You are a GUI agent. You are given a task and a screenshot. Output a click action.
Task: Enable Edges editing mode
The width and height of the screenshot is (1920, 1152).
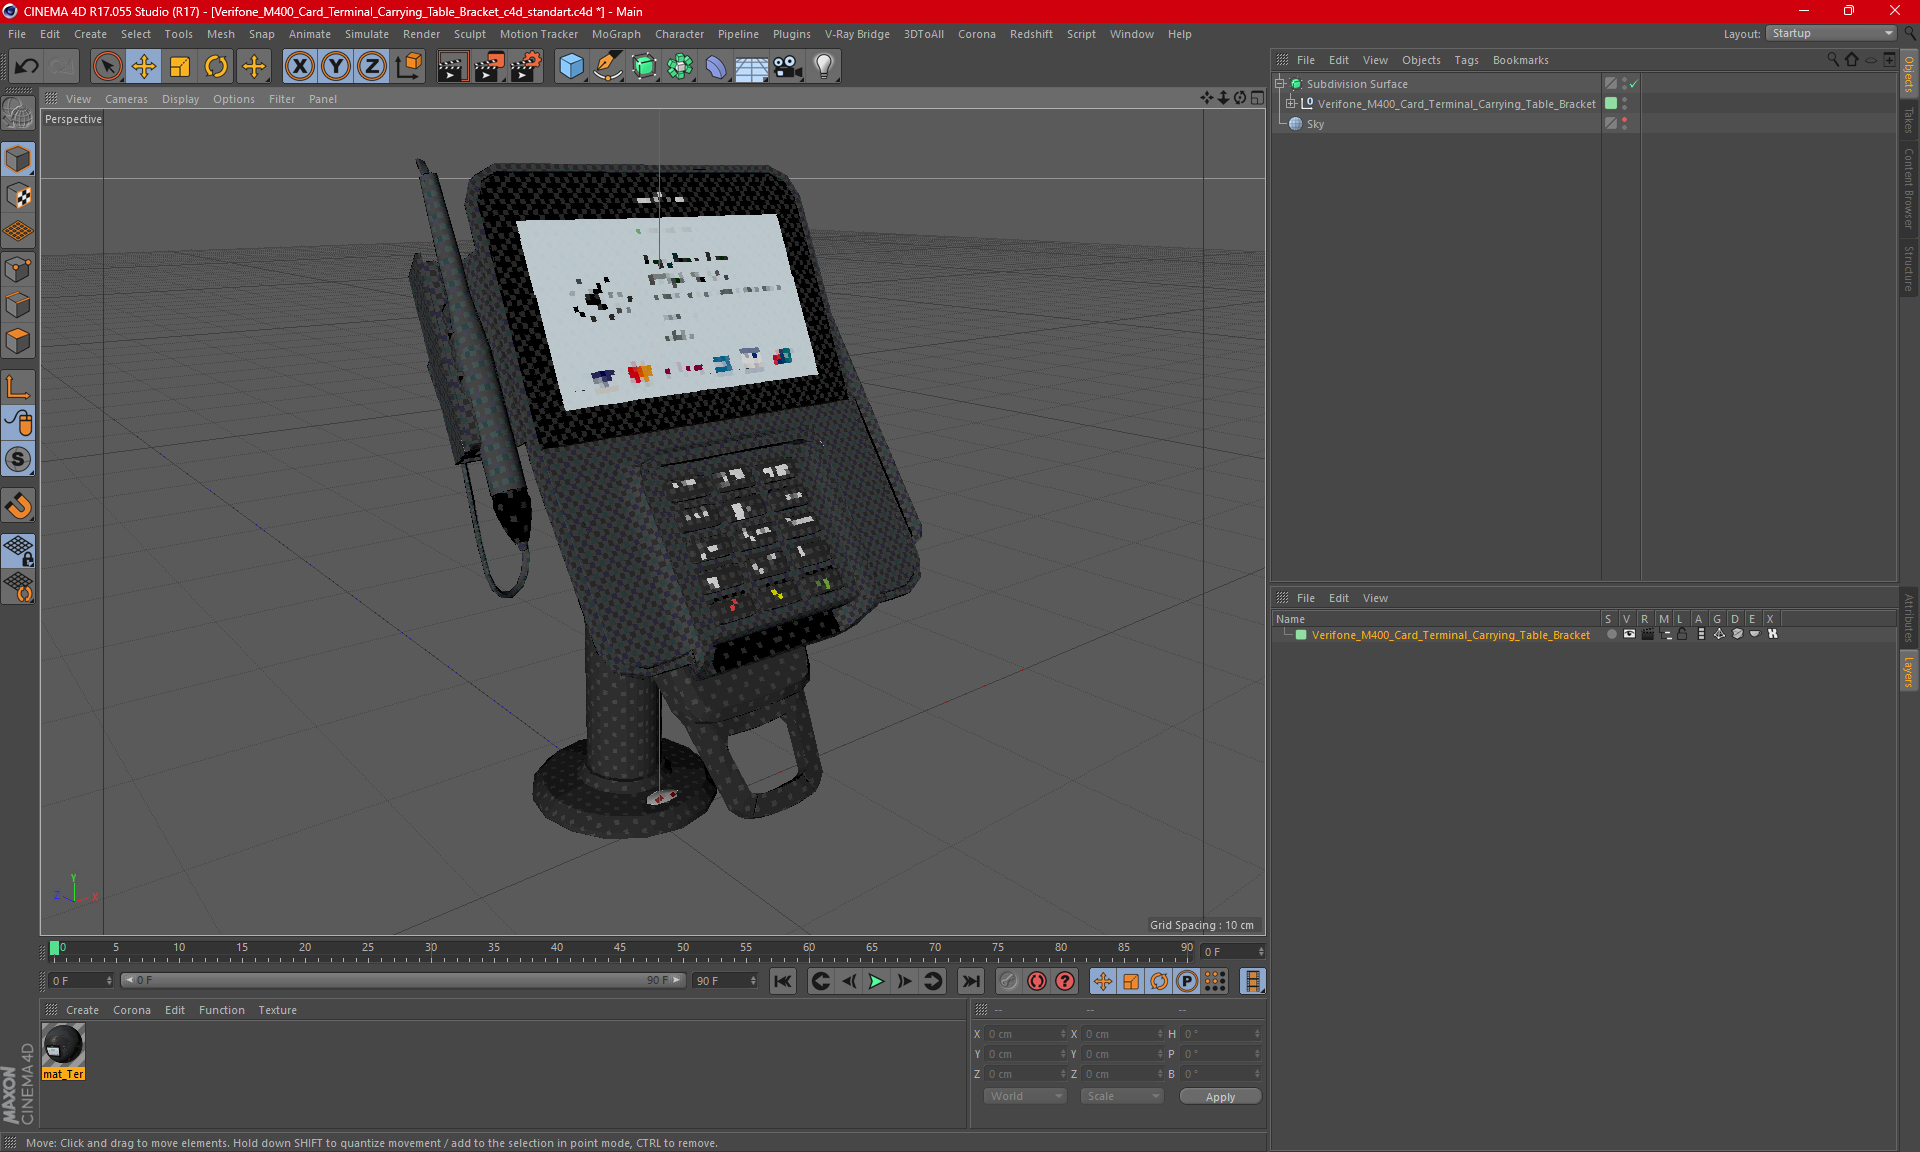coord(18,305)
